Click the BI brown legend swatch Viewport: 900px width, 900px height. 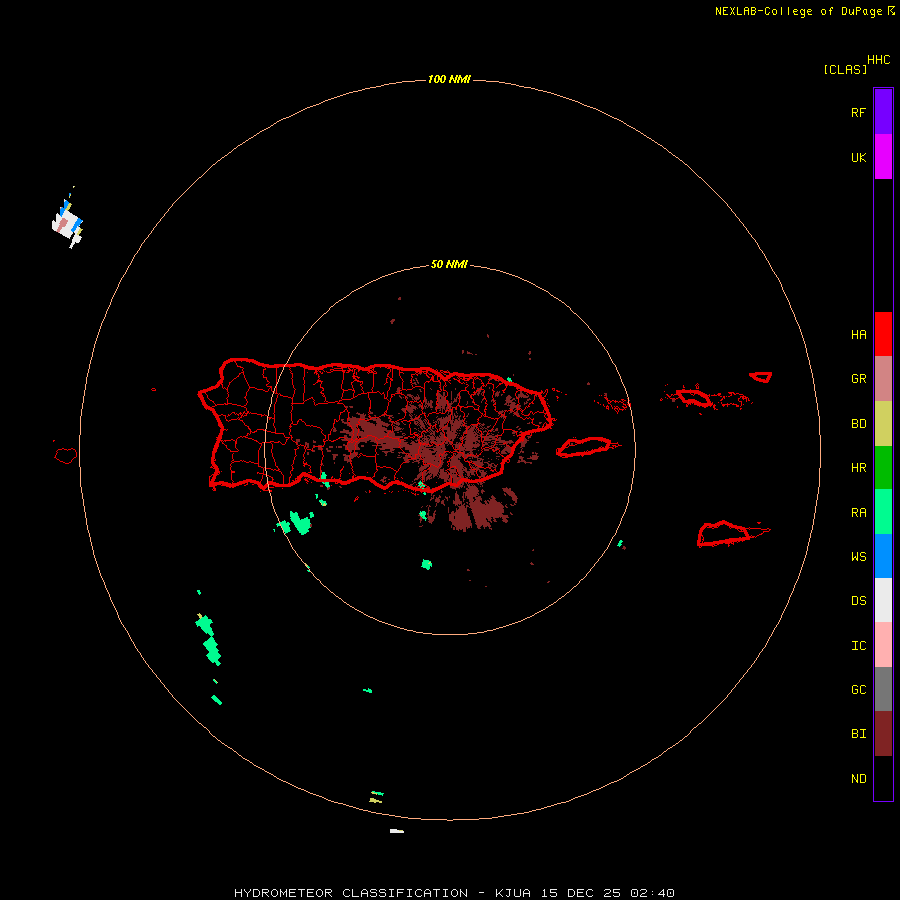click(883, 733)
